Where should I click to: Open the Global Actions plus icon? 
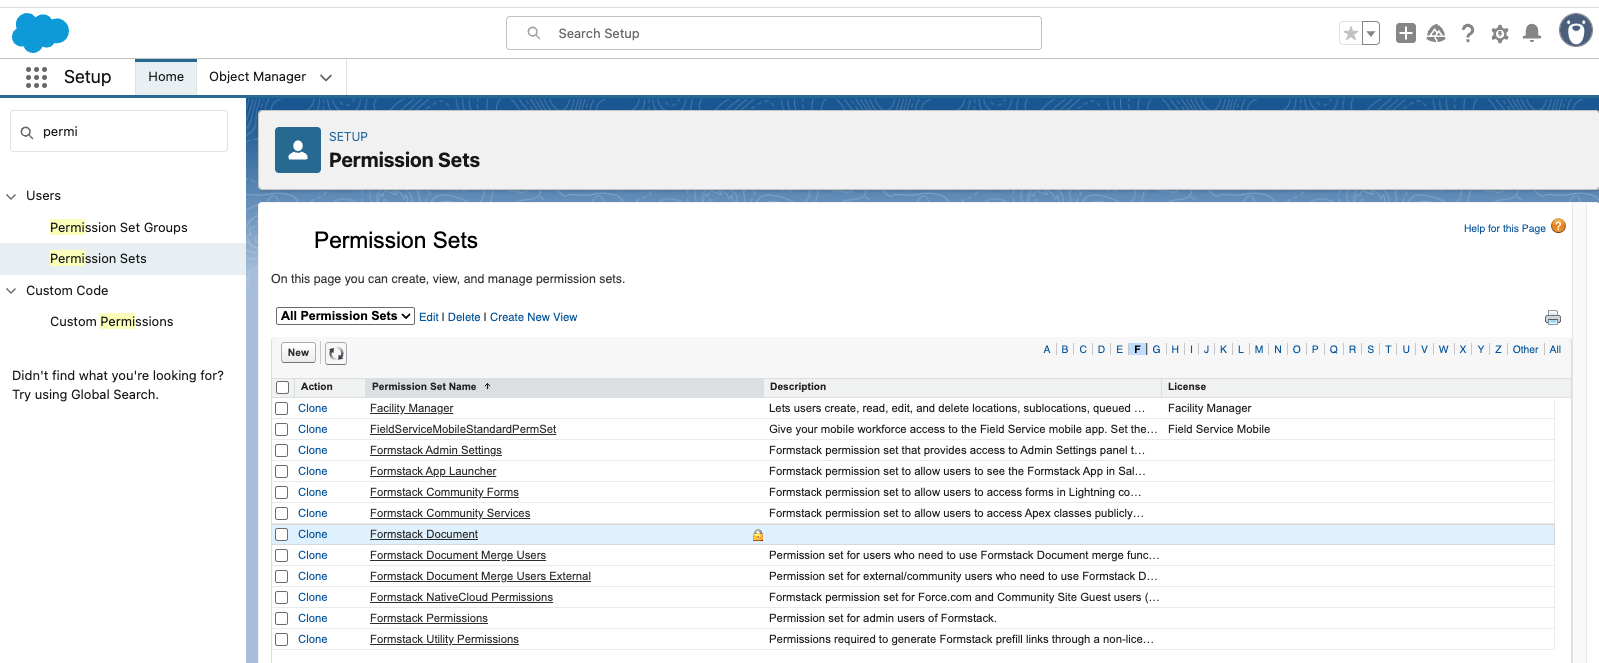[x=1405, y=34]
